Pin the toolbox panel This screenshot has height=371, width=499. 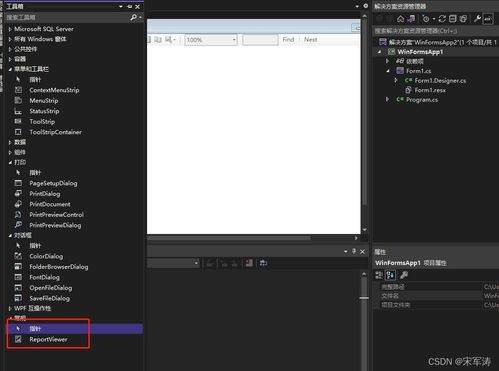tap(129, 7)
